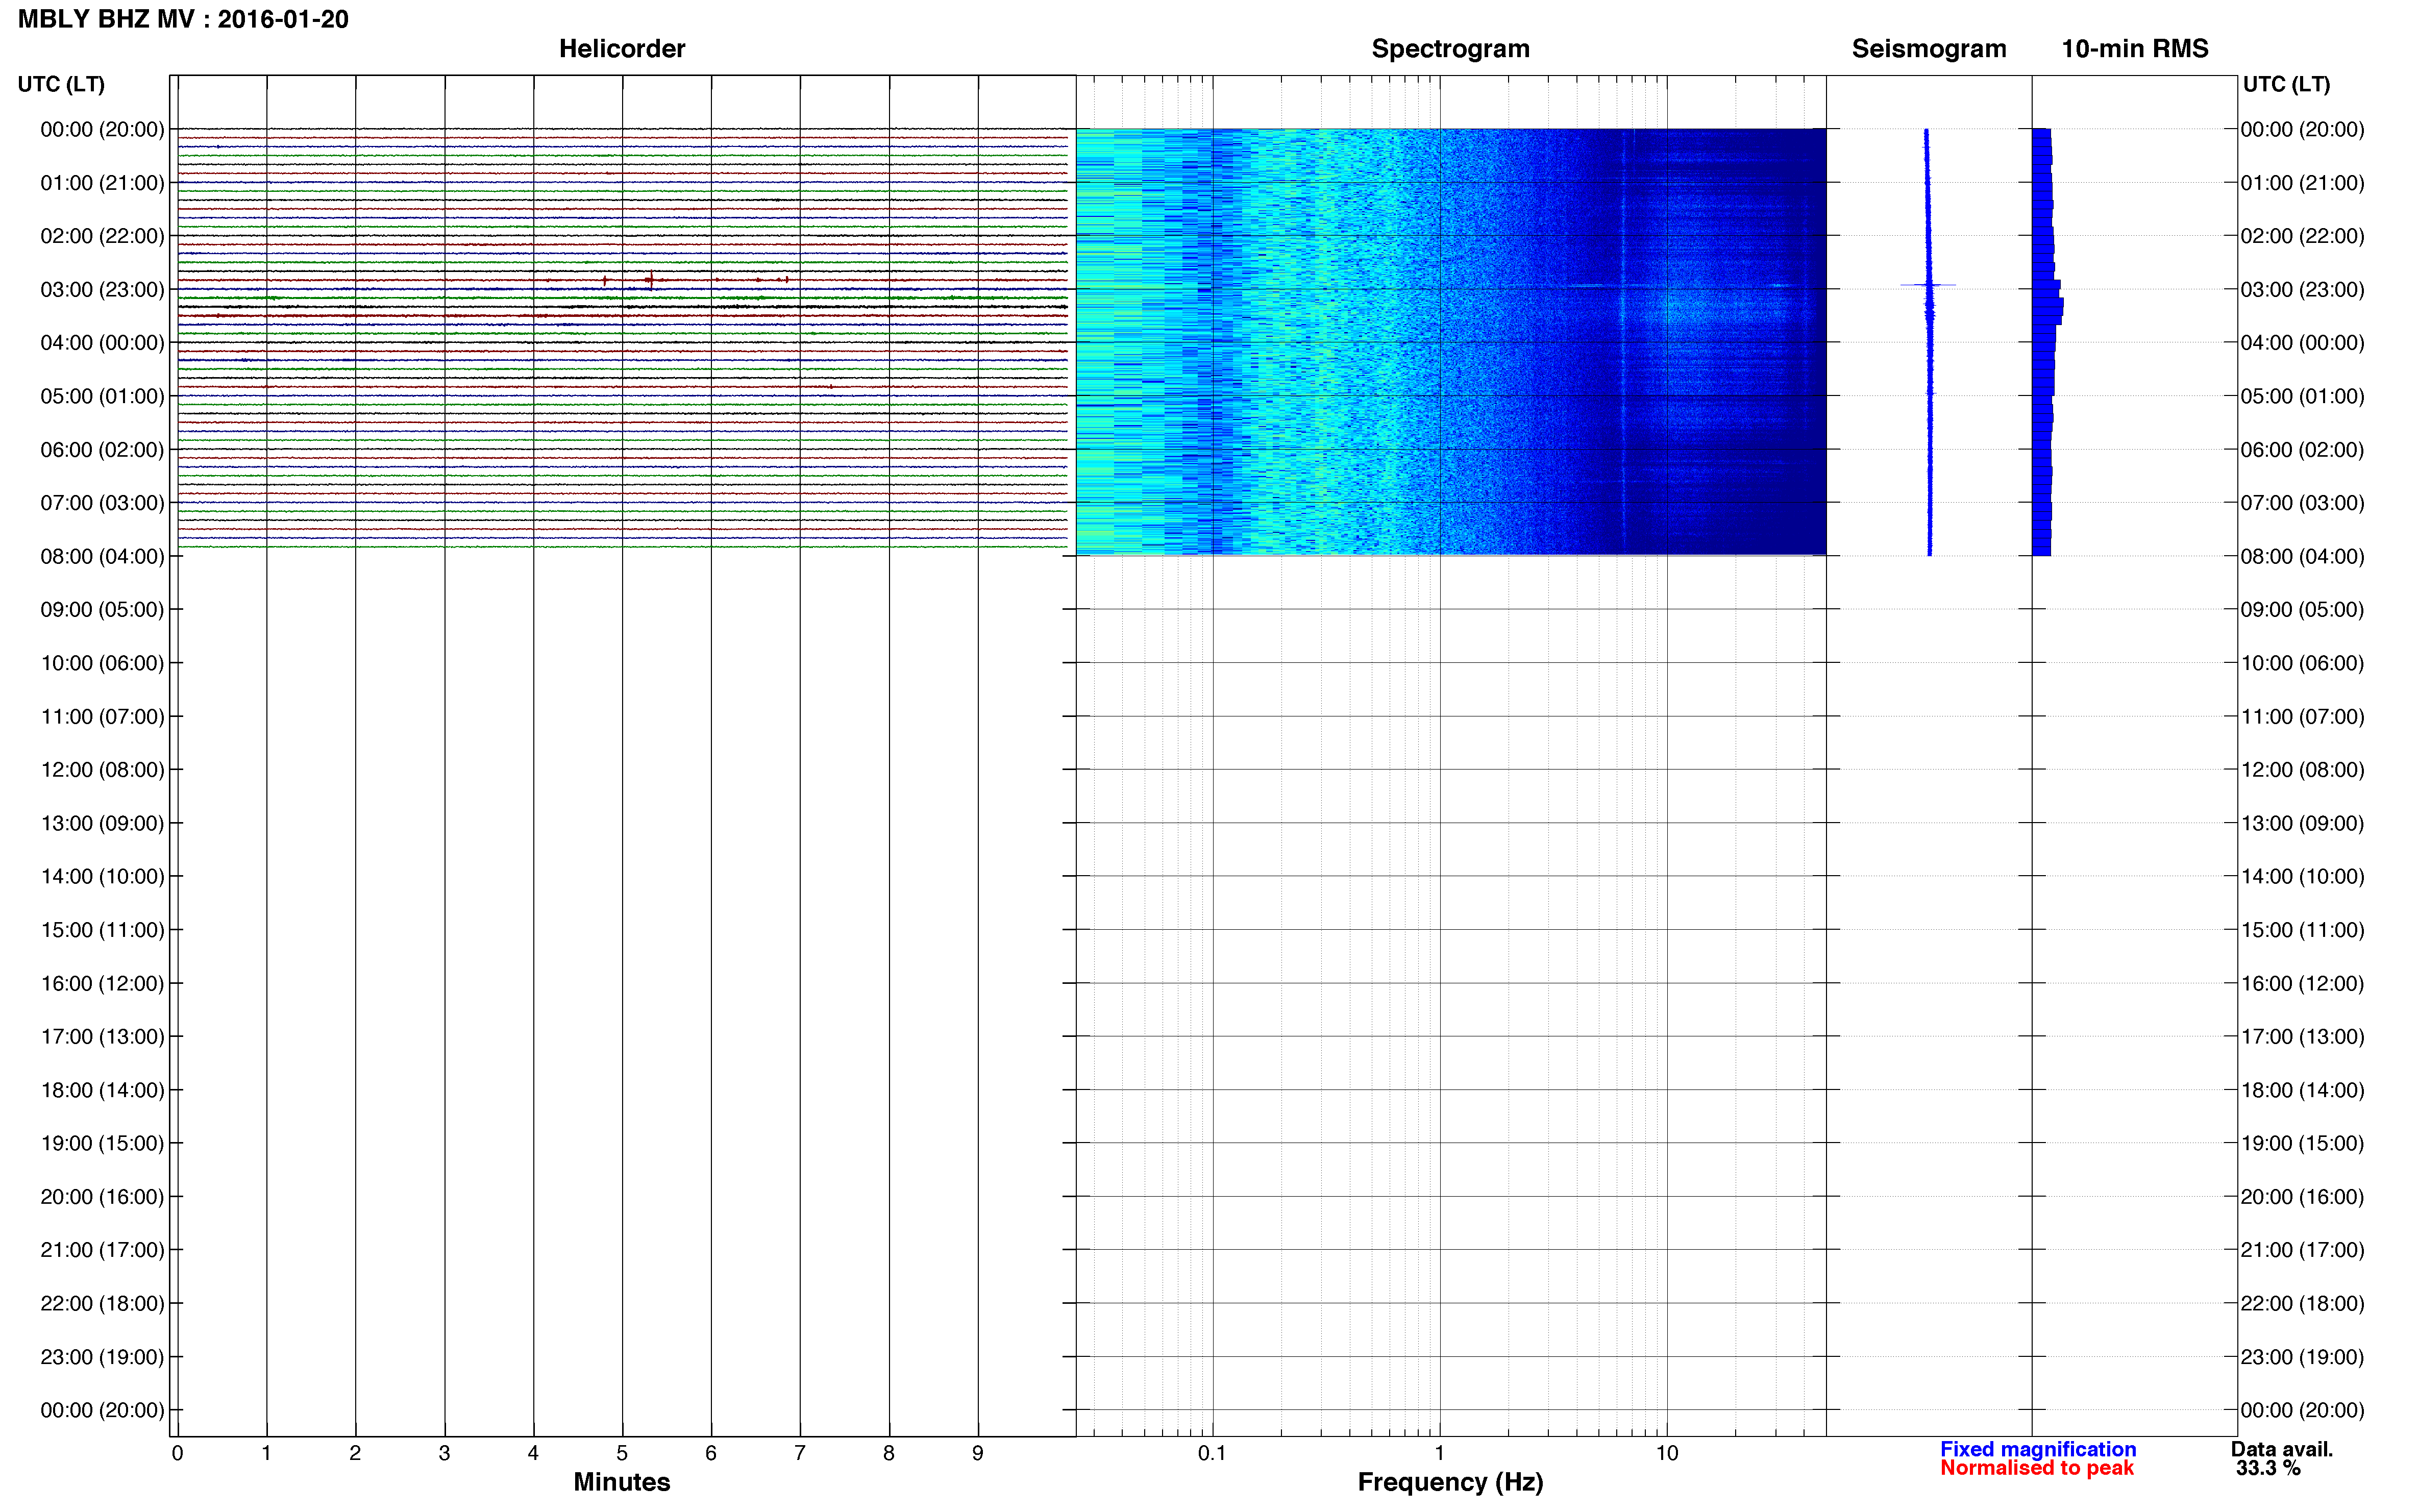This screenshot has height=1512, width=2419.
Task: Click the '1' frequency tick label
Action: (1439, 1453)
